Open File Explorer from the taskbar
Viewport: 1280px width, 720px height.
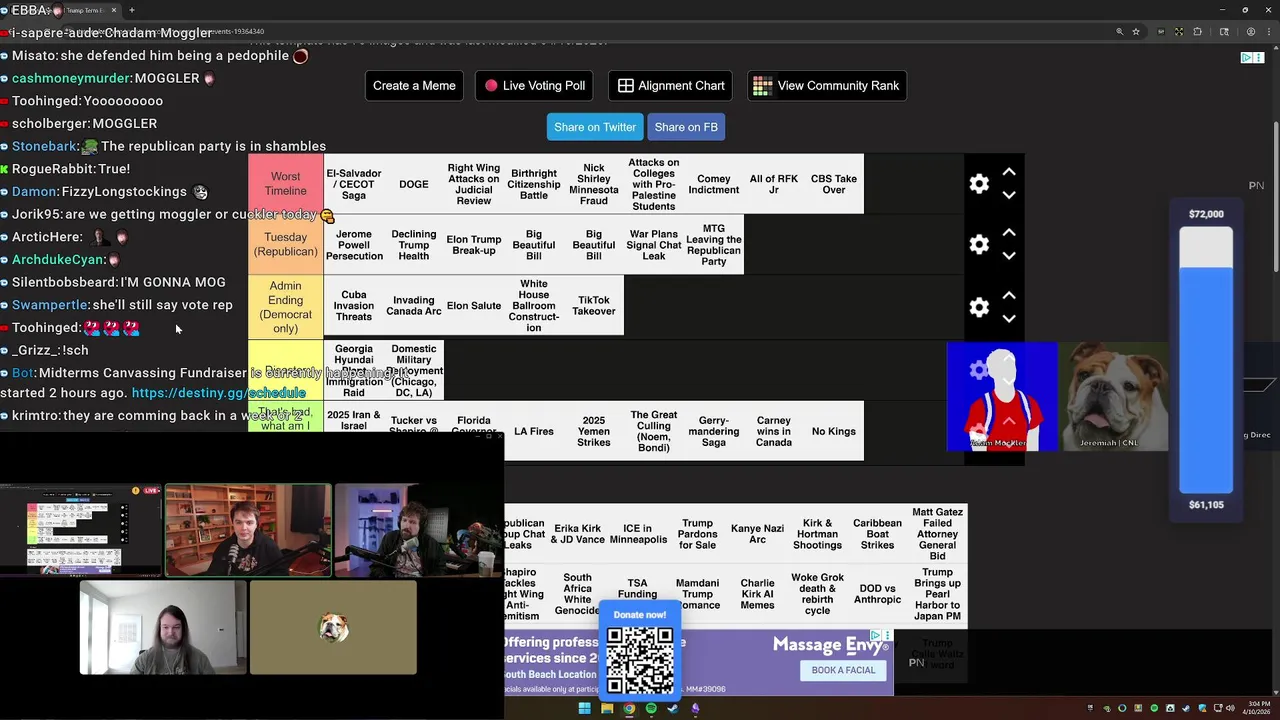[607, 709]
